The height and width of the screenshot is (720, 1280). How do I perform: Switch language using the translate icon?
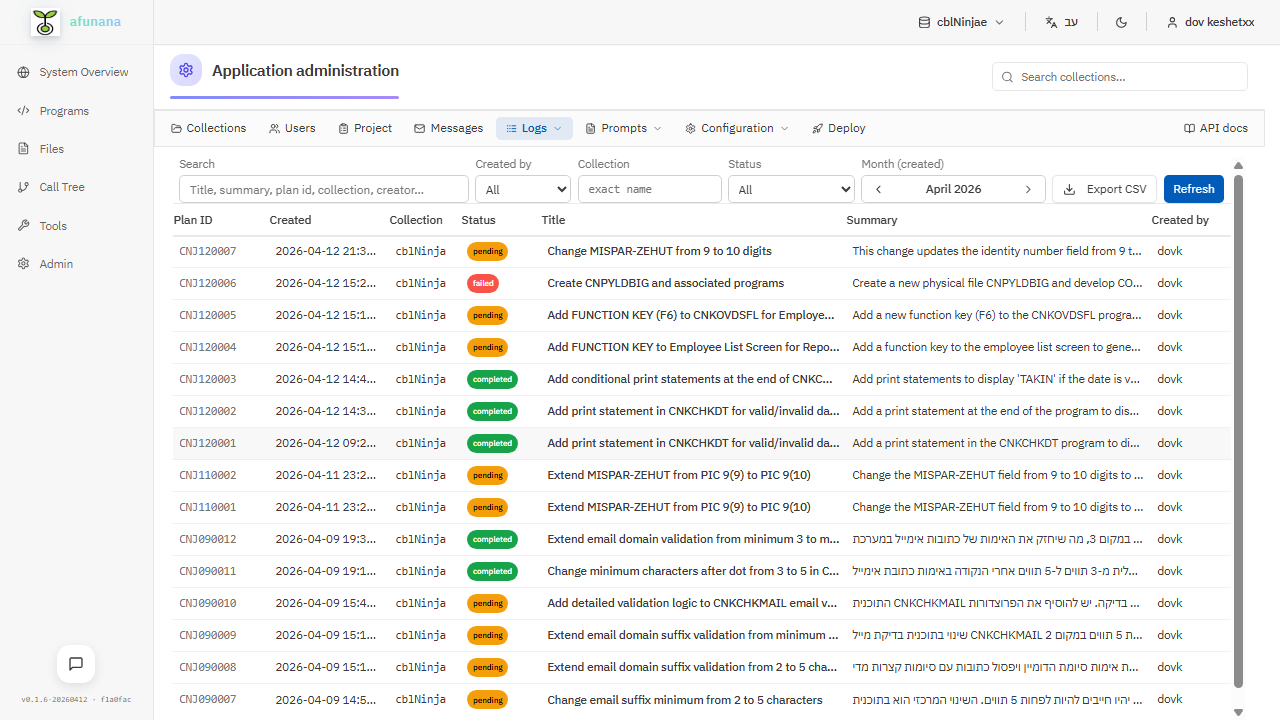pos(1051,21)
